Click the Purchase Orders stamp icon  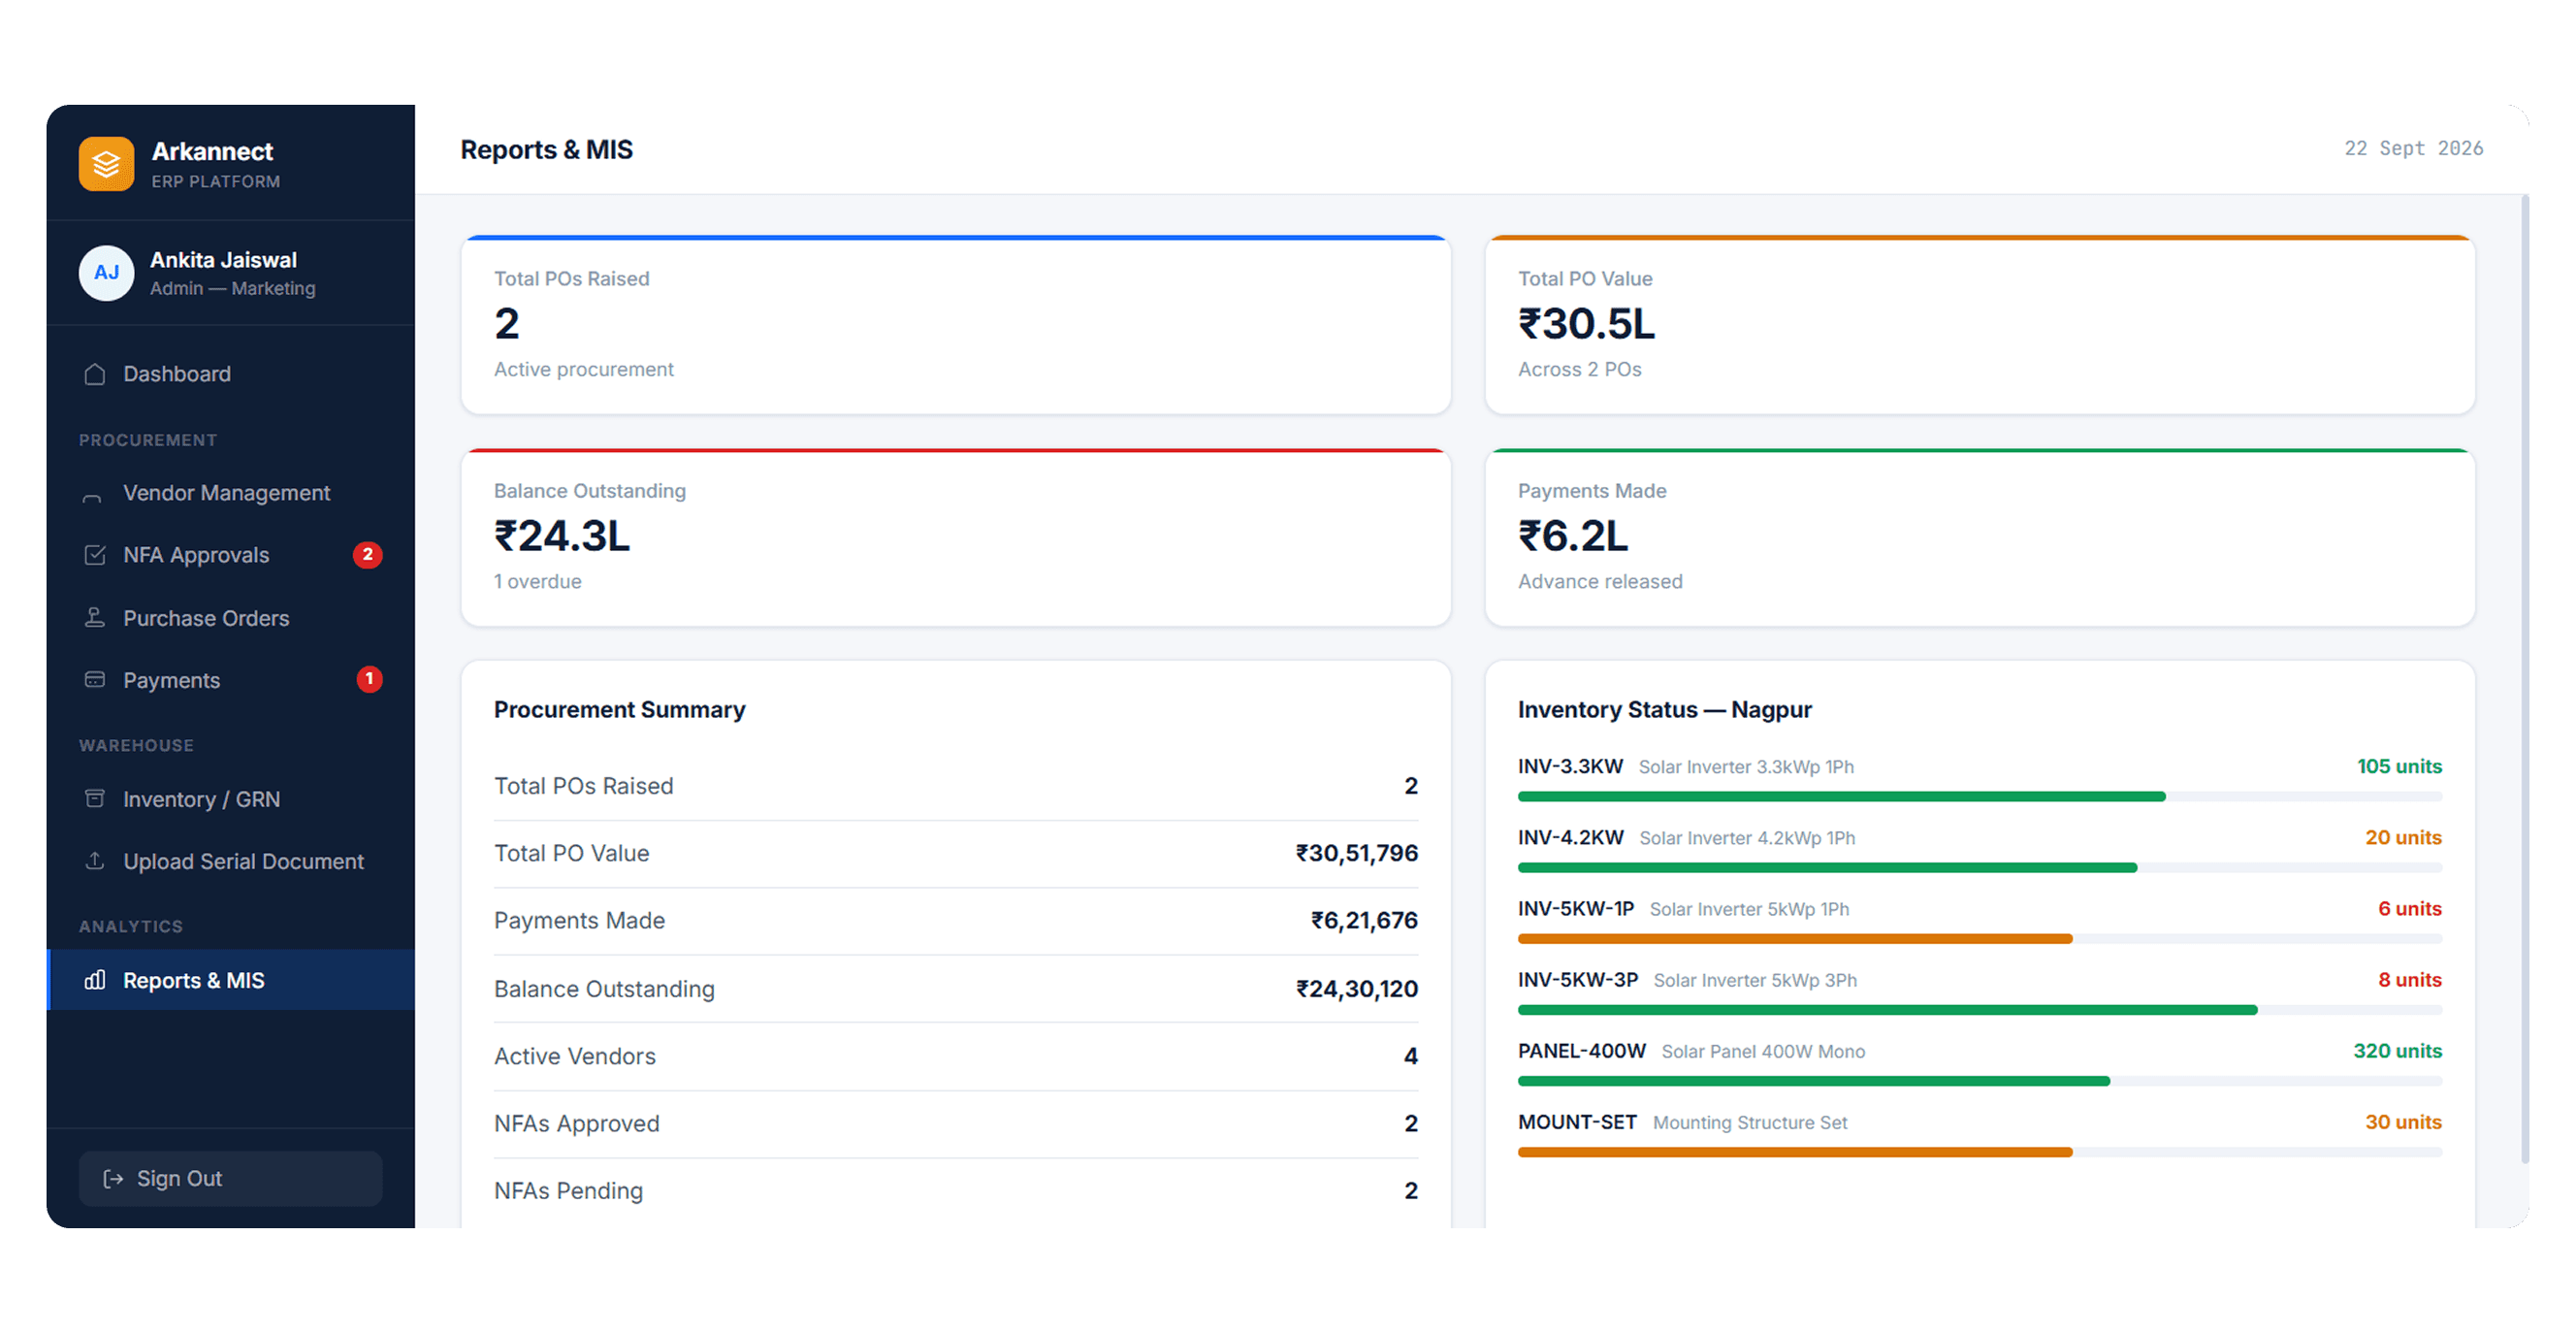95,618
